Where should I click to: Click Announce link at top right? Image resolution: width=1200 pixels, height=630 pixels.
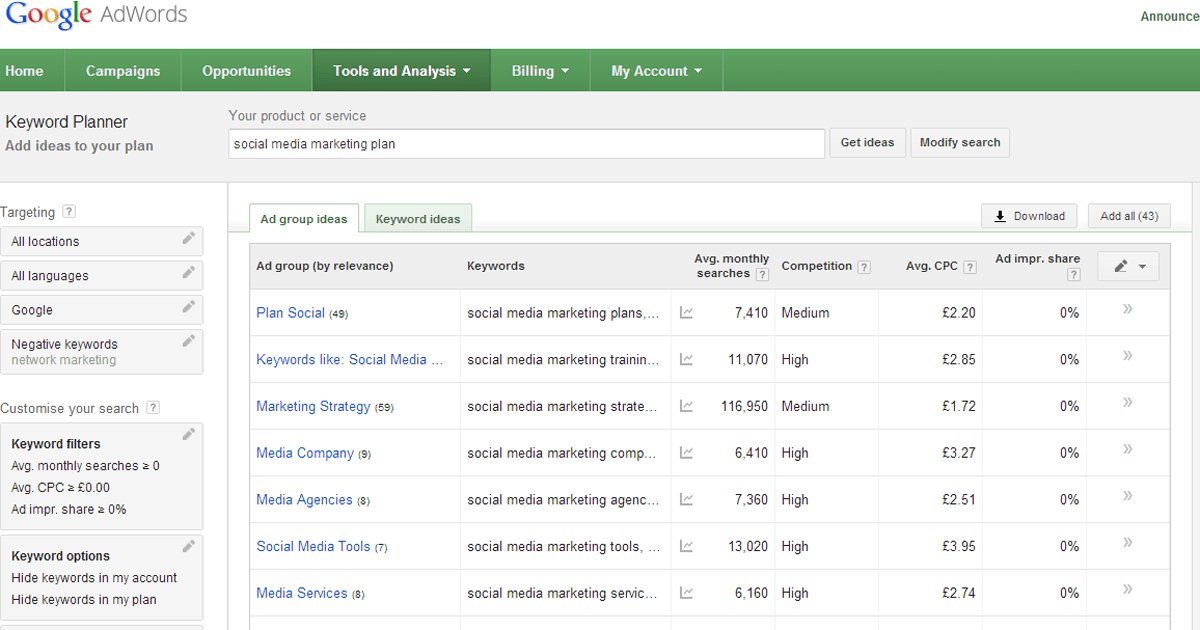click(x=1169, y=16)
